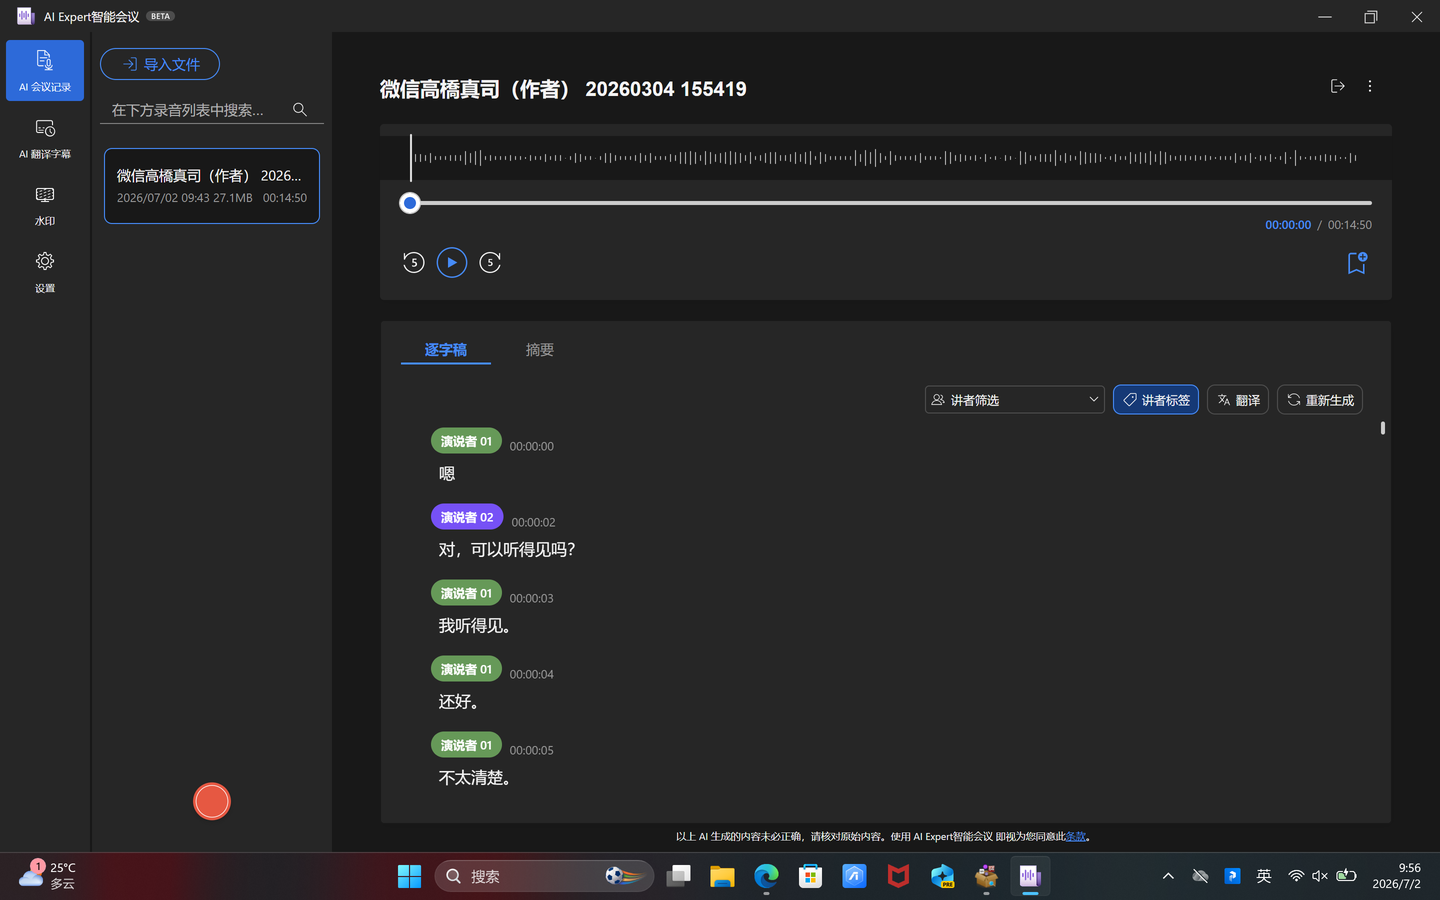1440x900 pixels.
Task: Click the search magnifier icon in recording list
Action: point(300,110)
